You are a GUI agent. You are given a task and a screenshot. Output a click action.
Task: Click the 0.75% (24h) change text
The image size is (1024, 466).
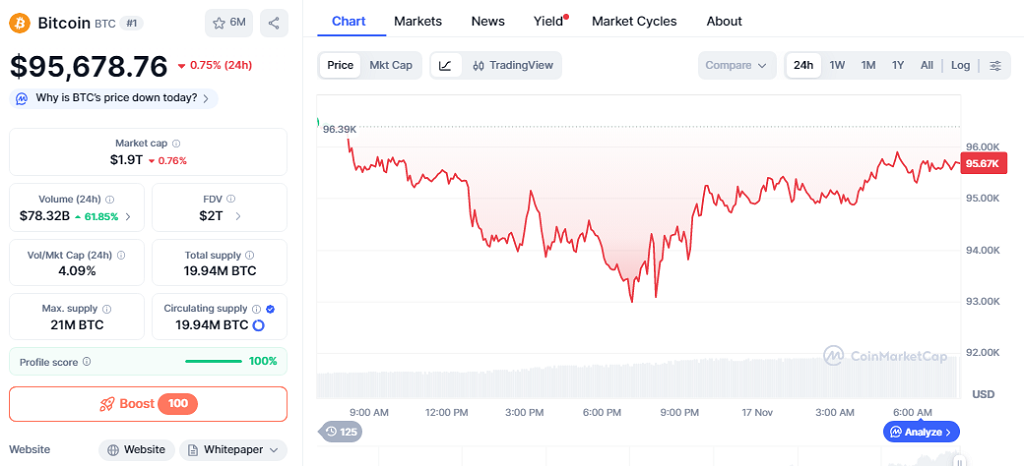tap(215, 65)
